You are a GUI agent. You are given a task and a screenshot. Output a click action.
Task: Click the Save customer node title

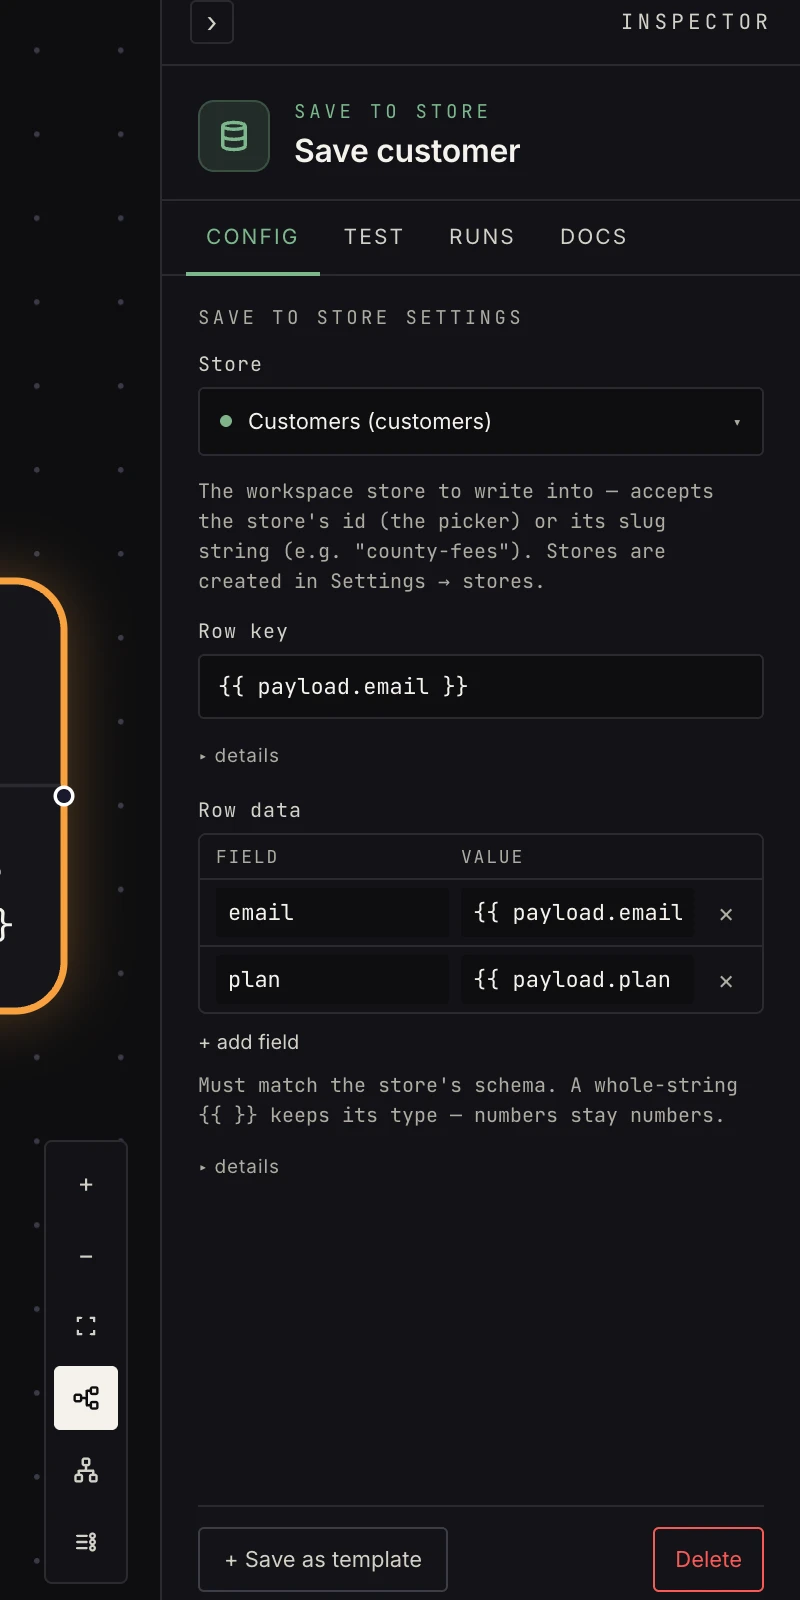pyautogui.click(x=407, y=151)
